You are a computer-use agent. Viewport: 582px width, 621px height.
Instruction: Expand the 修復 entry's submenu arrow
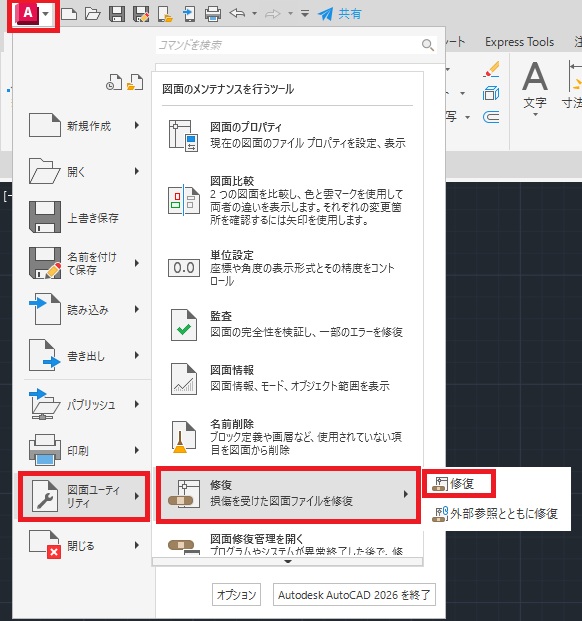pos(405,494)
